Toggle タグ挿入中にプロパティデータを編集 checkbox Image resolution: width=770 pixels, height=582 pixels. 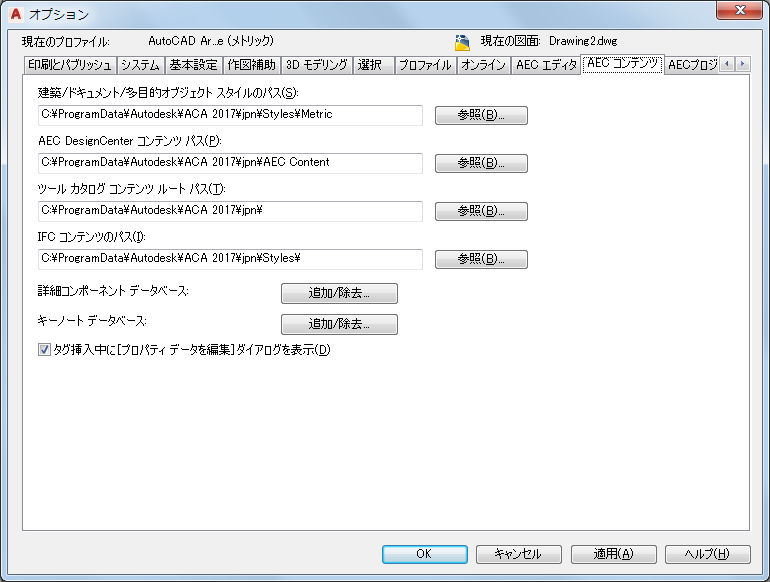[x=44, y=350]
